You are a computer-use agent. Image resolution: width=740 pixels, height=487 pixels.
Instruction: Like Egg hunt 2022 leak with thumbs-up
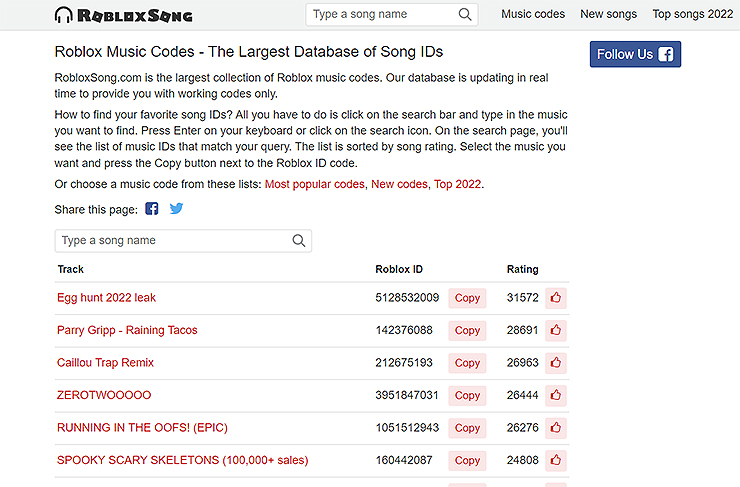[556, 298]
